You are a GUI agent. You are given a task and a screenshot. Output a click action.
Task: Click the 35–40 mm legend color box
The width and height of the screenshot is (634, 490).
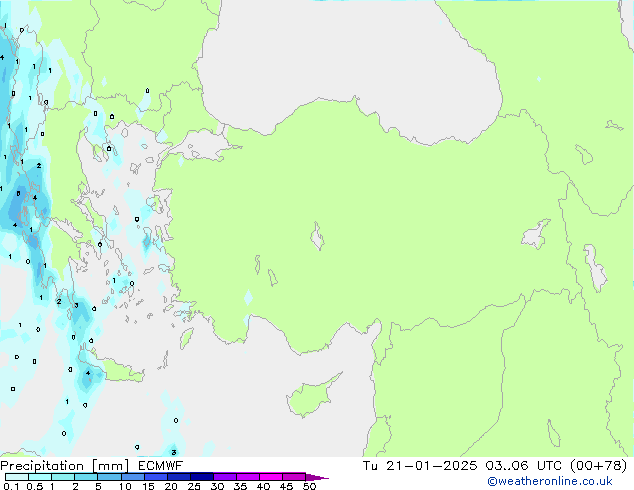pos(247,477)
